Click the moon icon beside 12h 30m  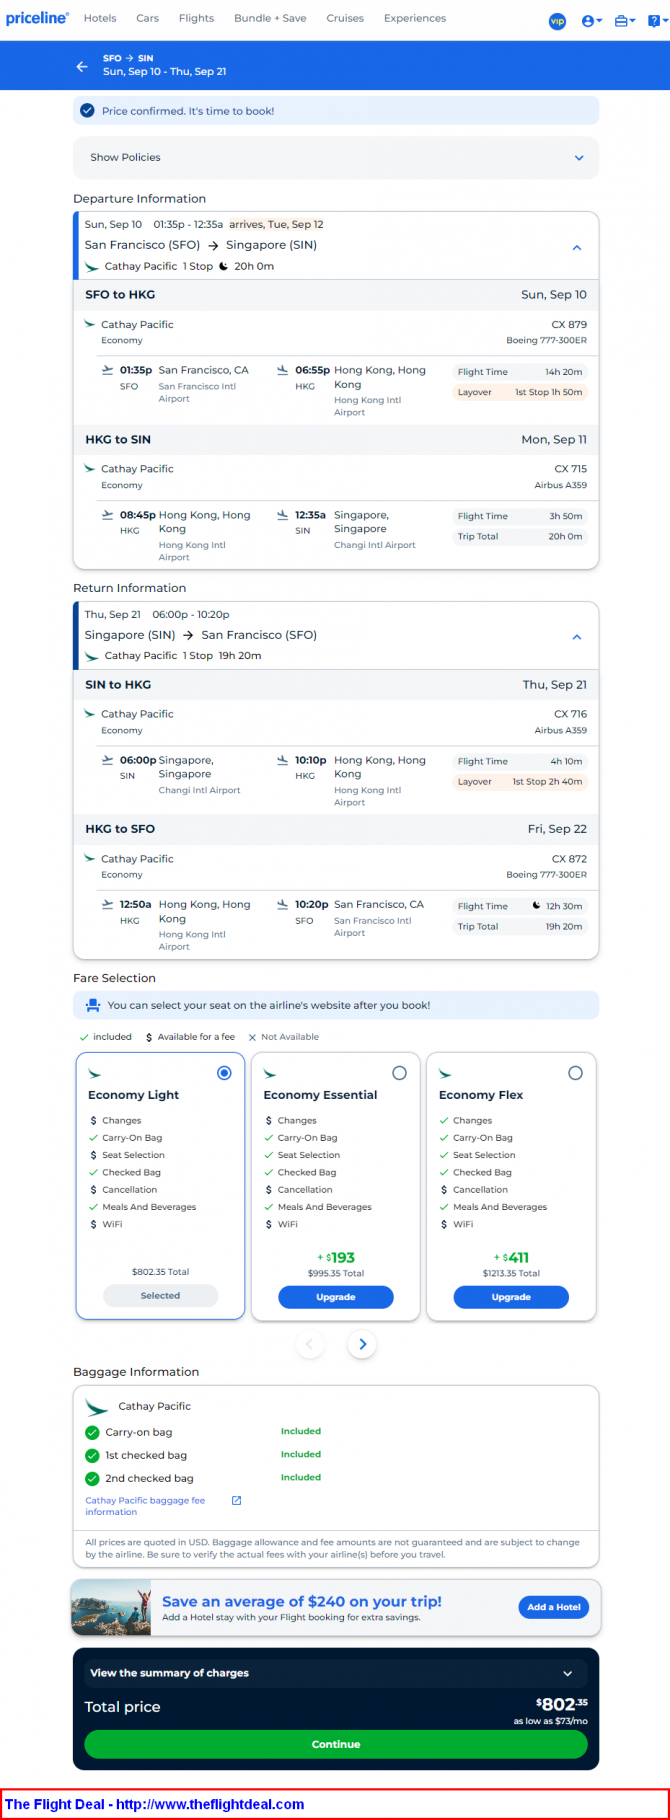(536, 906)
